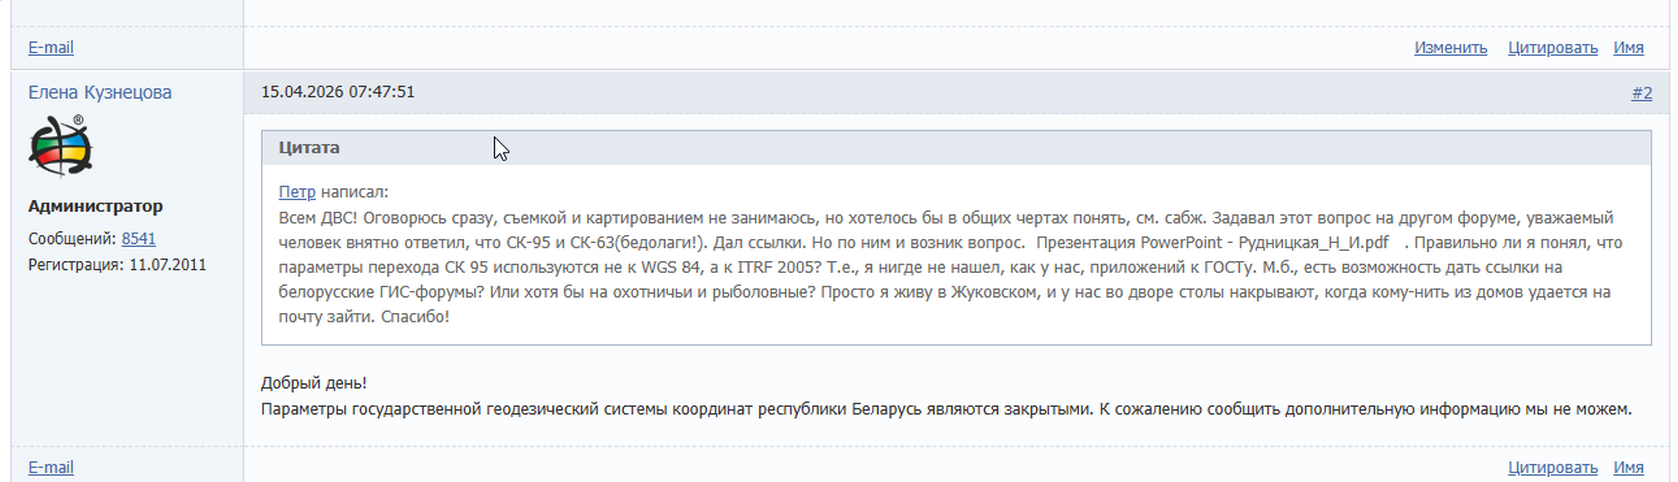This screenshot has width=1678, height=482.
Task: Click Имя below the Беларусь reply
Action: coord(1628,467)
